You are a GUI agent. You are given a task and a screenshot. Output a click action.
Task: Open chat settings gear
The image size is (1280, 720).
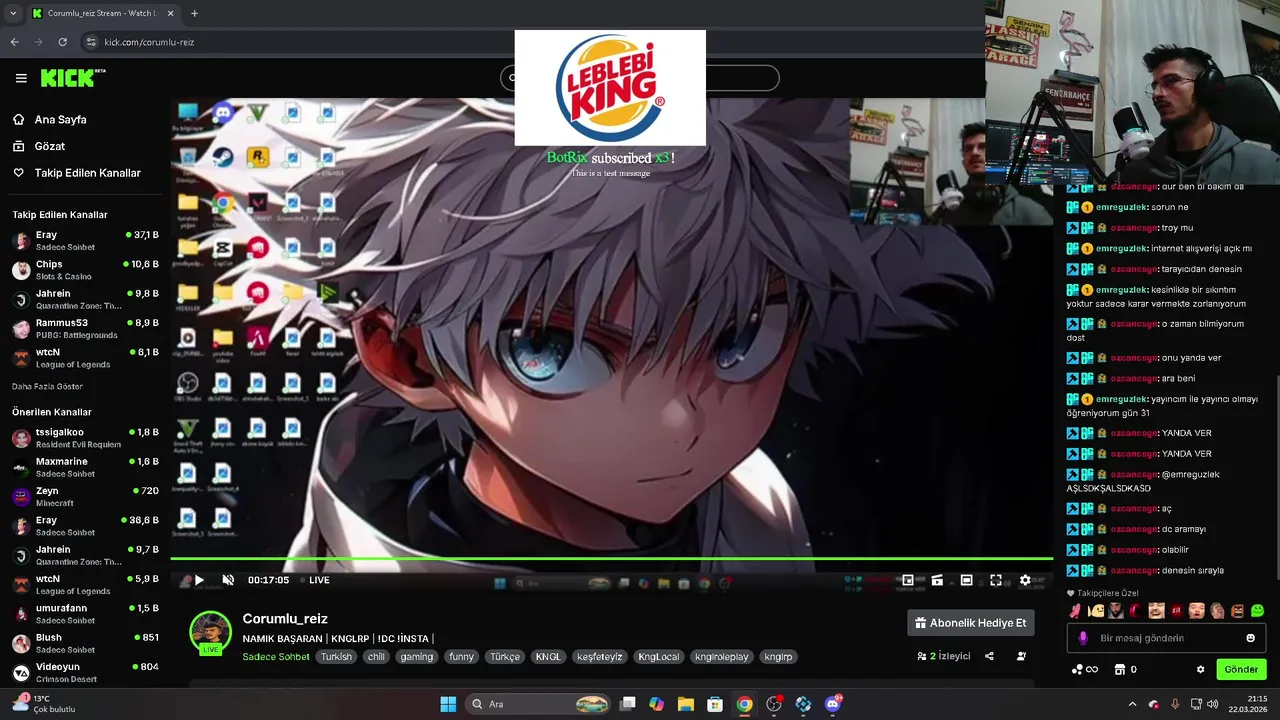click(1200, 669)
